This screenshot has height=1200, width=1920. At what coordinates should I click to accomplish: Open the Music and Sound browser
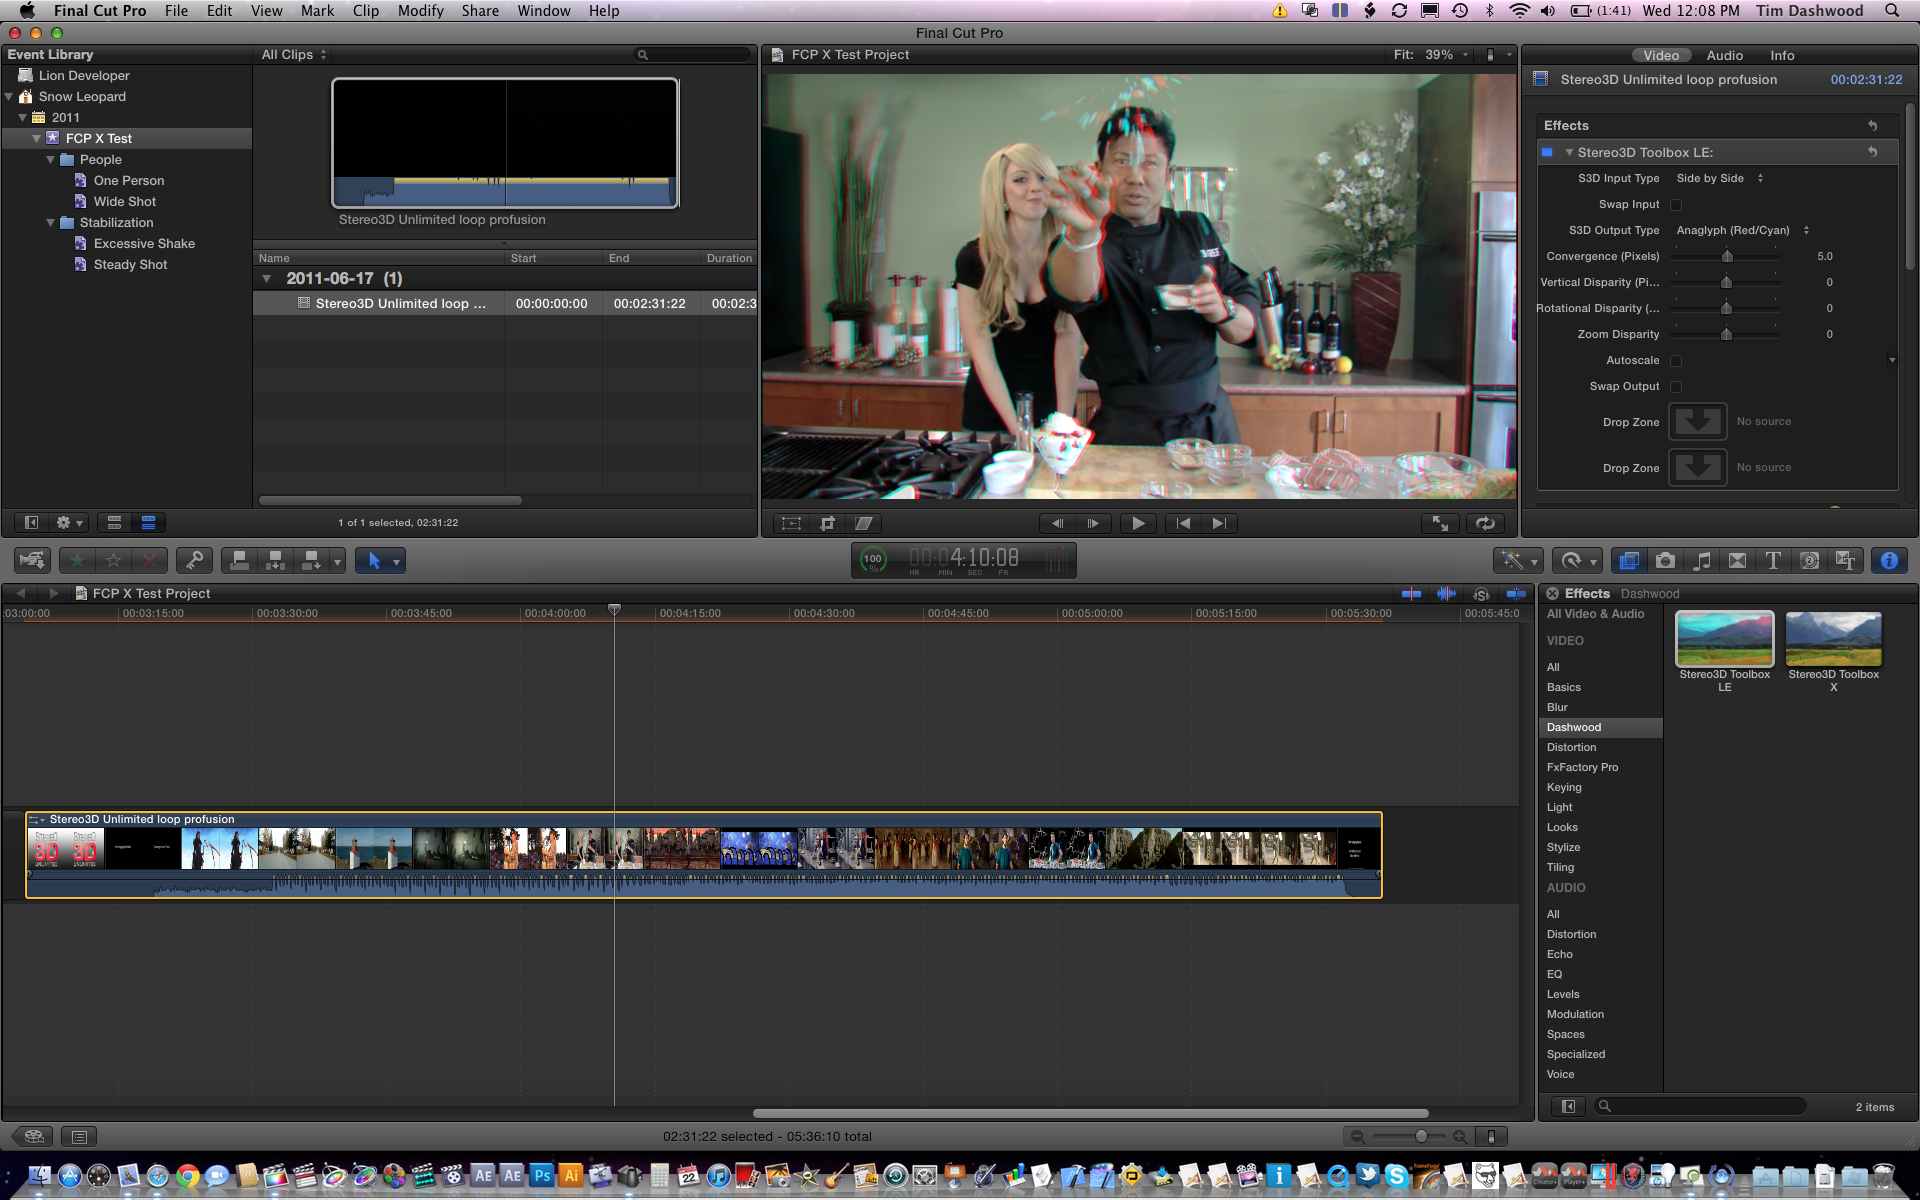(x=1701, y=561)
